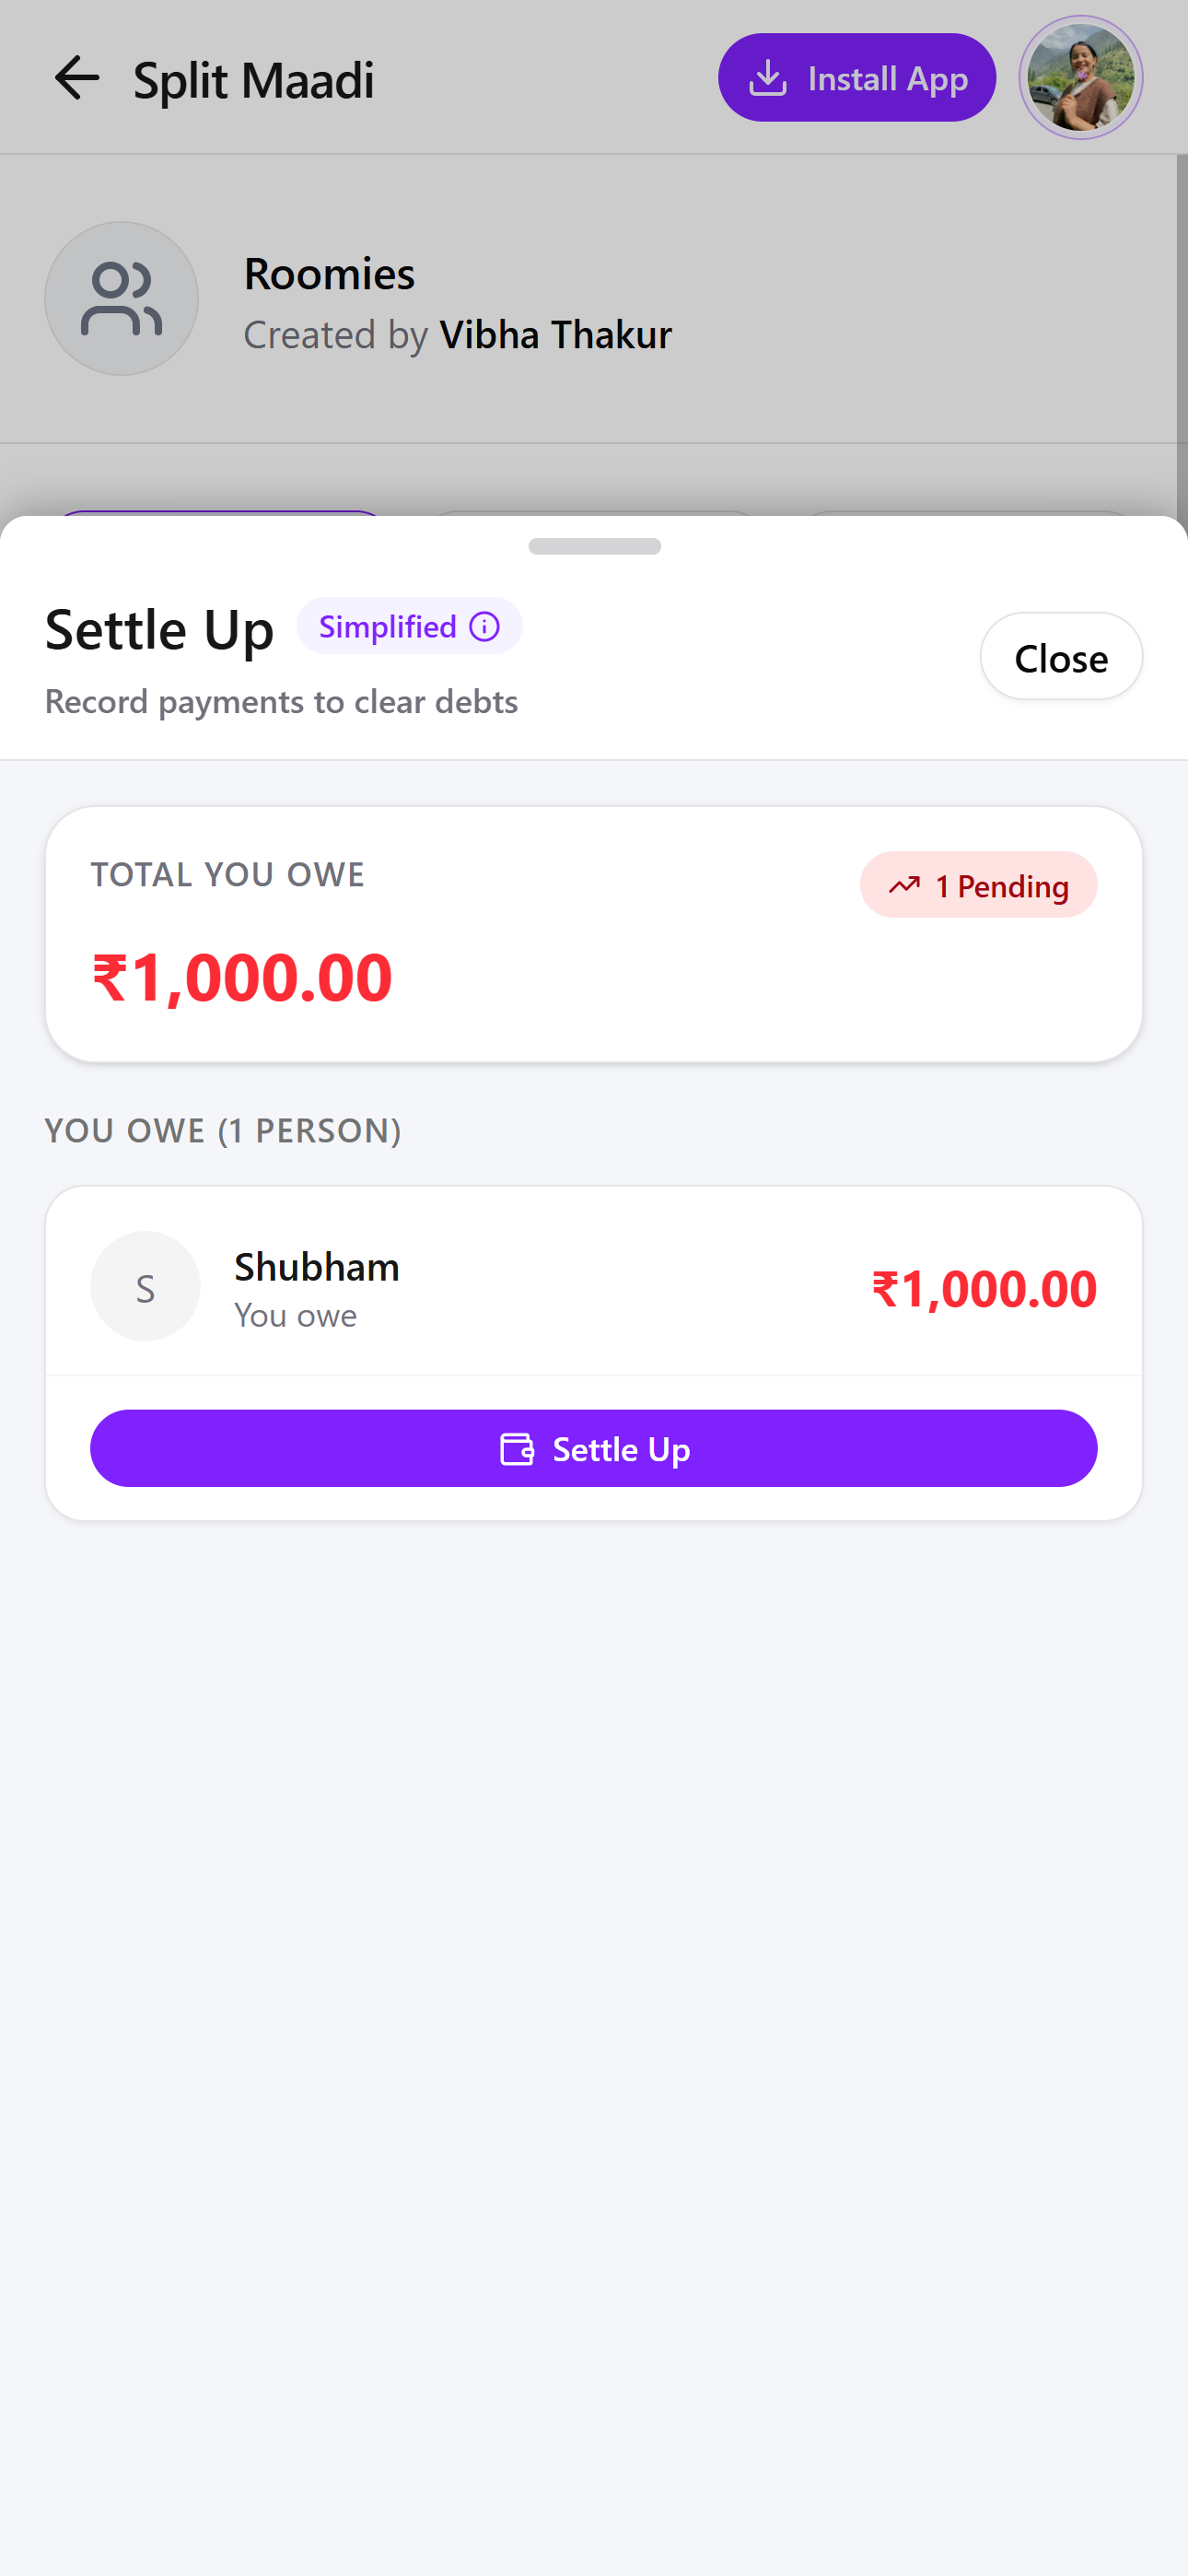
Task: Go back using the arrow icon
Action: click(x=77, y=78)
